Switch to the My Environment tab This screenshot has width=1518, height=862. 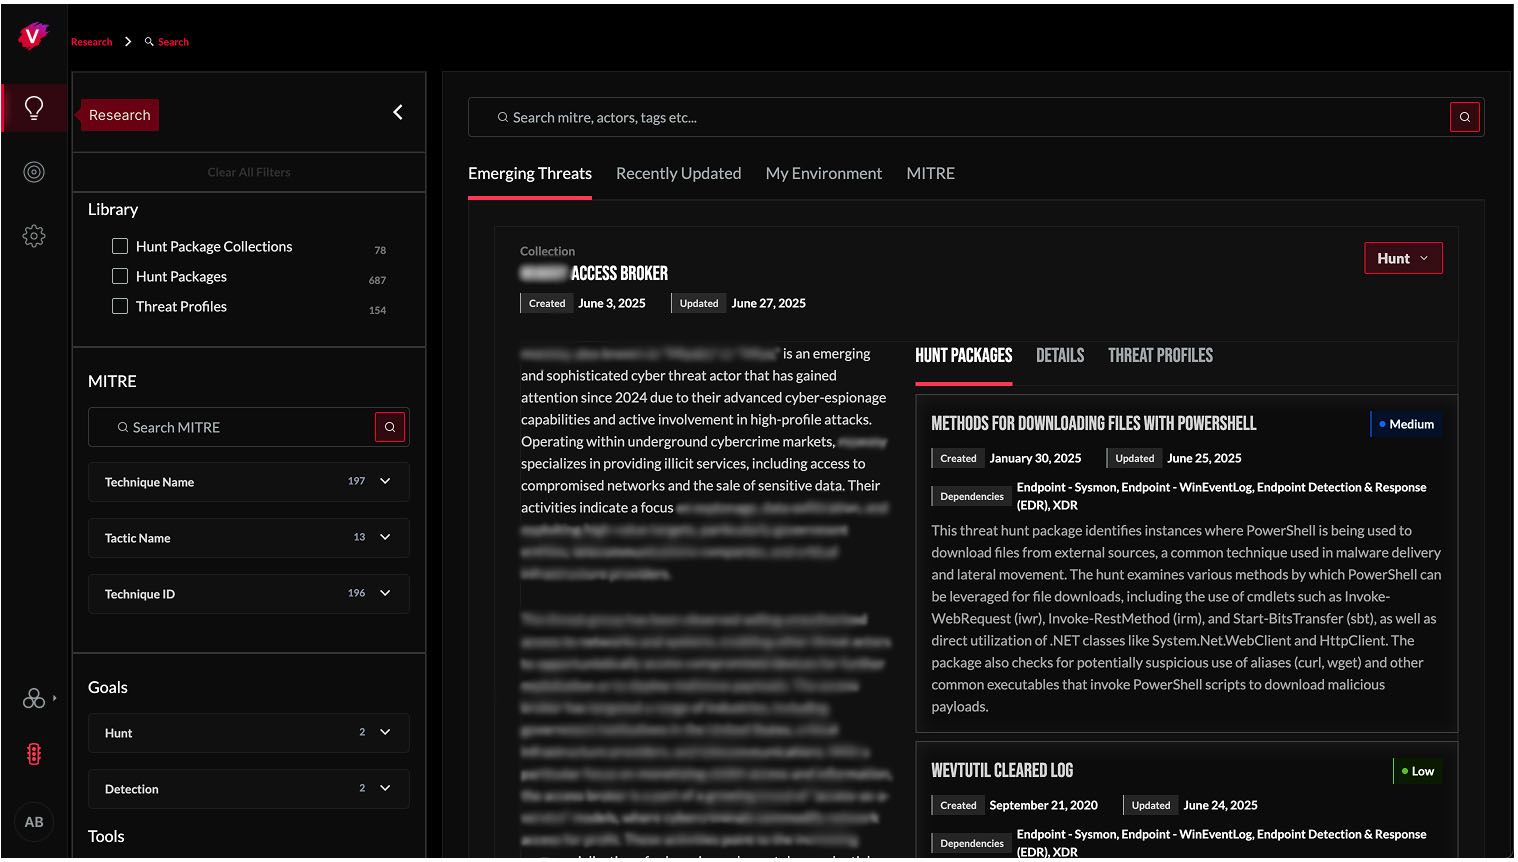tap(824, 173)
